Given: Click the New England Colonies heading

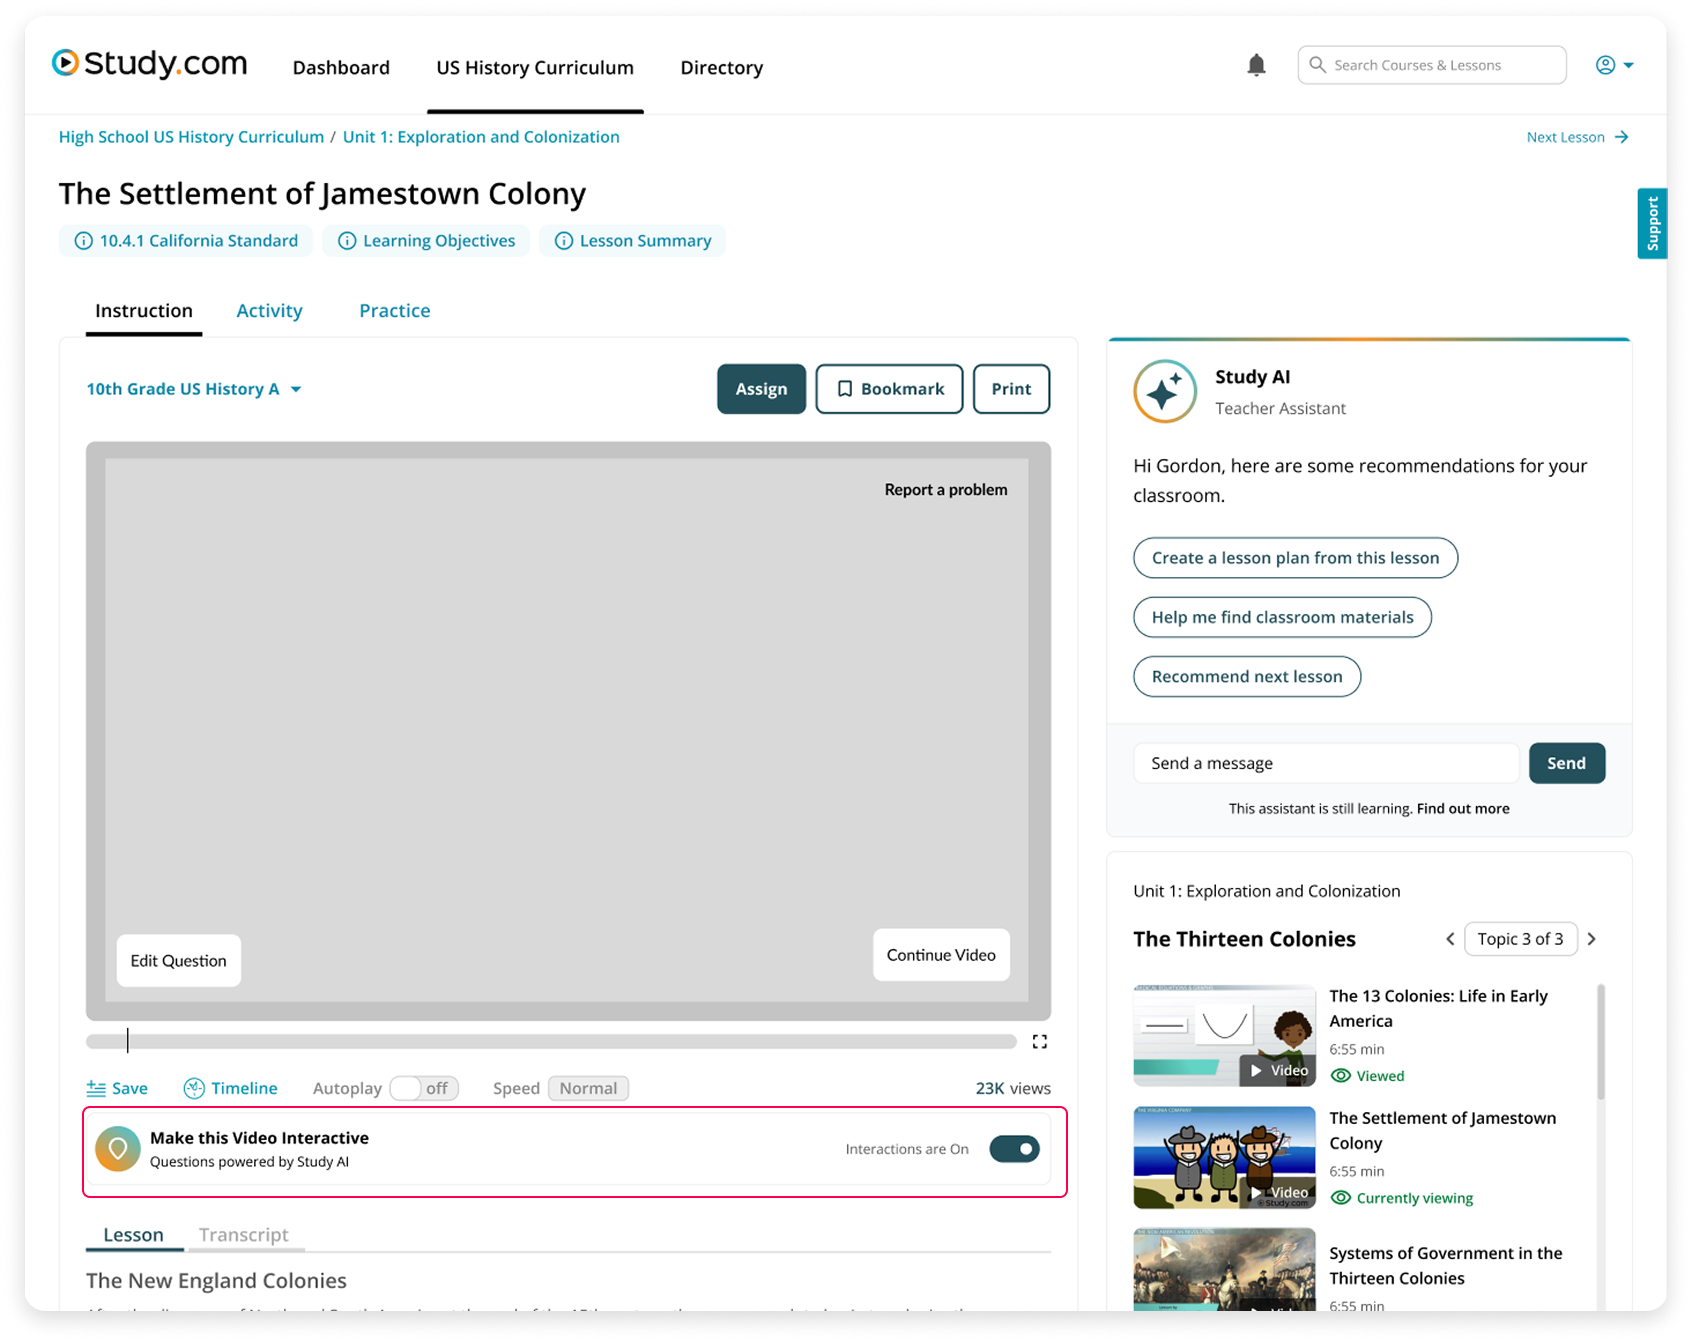Looking at the screenshot, I should [216, 1281].
